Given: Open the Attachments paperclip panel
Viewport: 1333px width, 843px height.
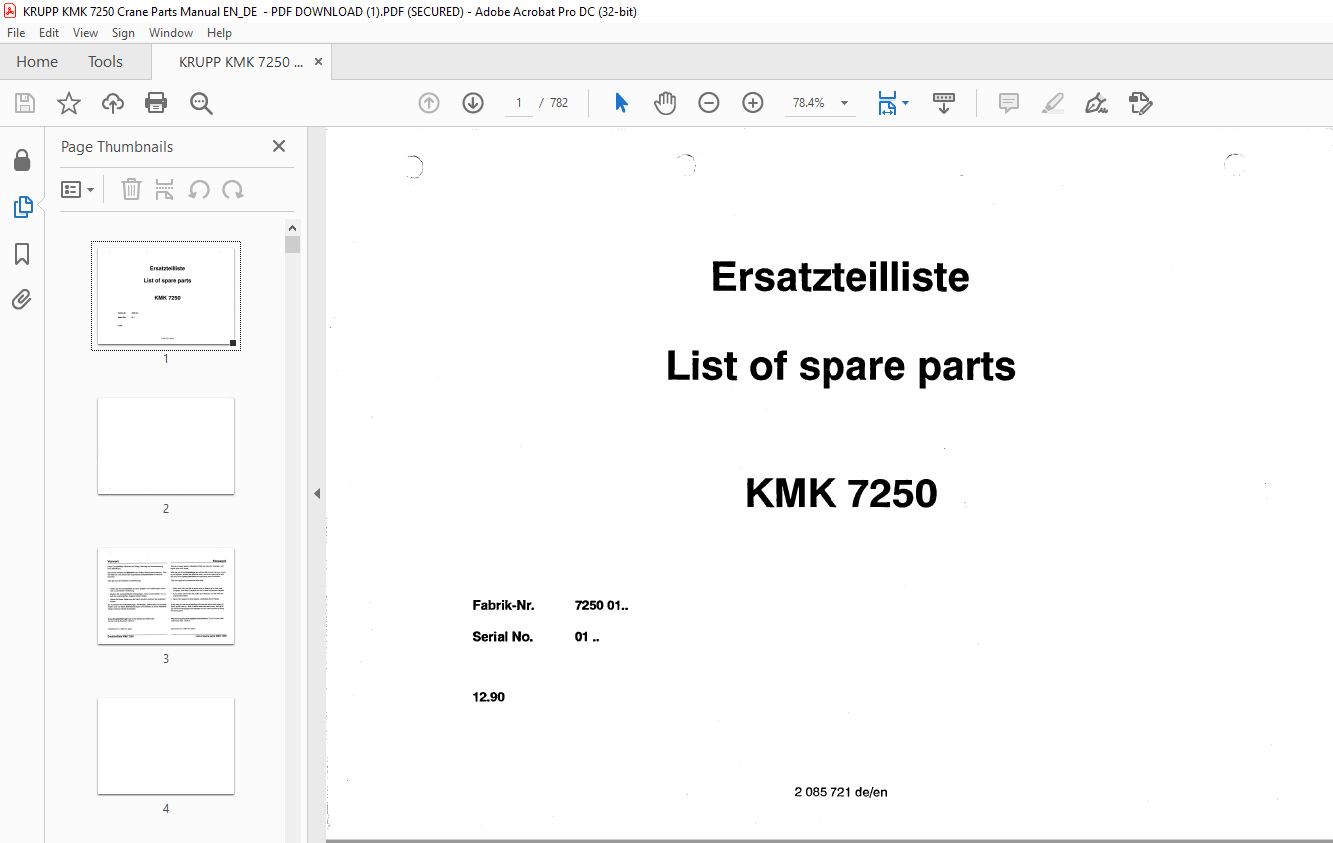Looking at the screenshot, I should [22, 299].
